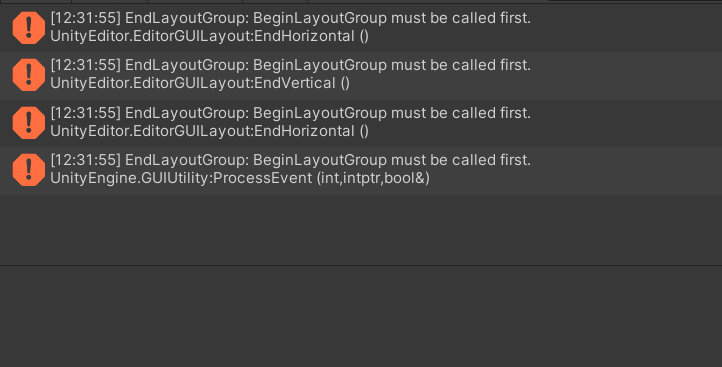The image size is (722, 367).
Task: Click the lower UnityEditor.EditorGUILayout:EndHorizontal () stack line
Action: point(210,131)
